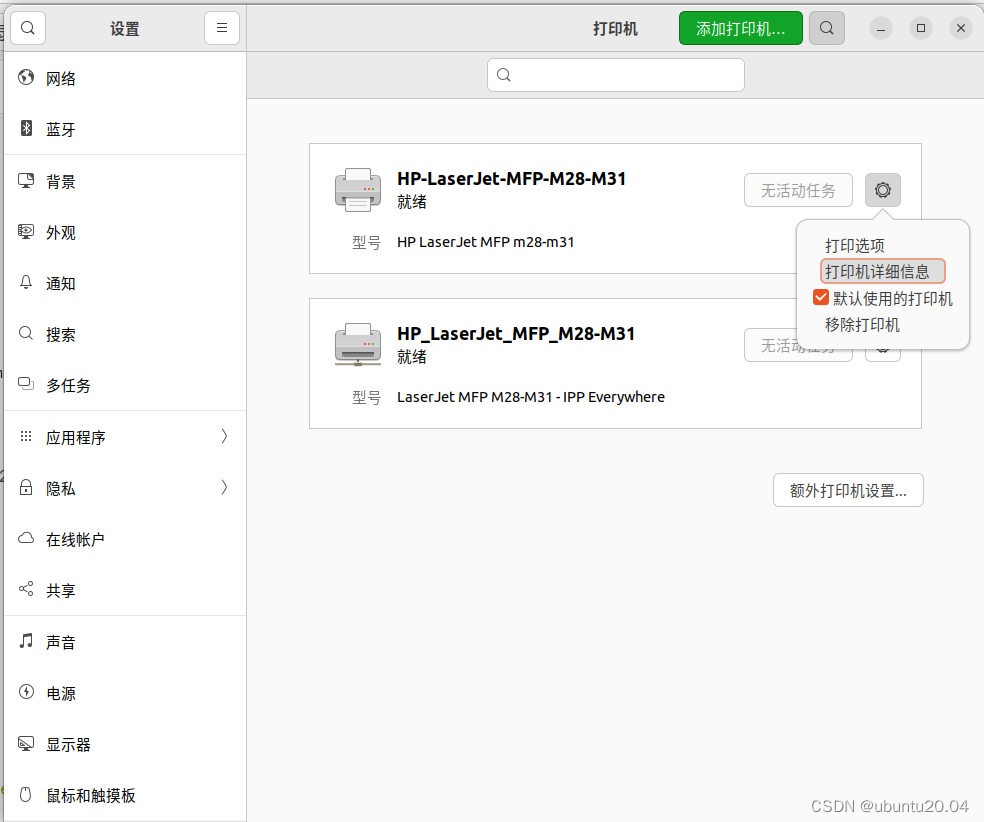Screen dimensions: 984x822
Task: Click the Bluetooth icon in sidebar
Action: click(26, 128)
